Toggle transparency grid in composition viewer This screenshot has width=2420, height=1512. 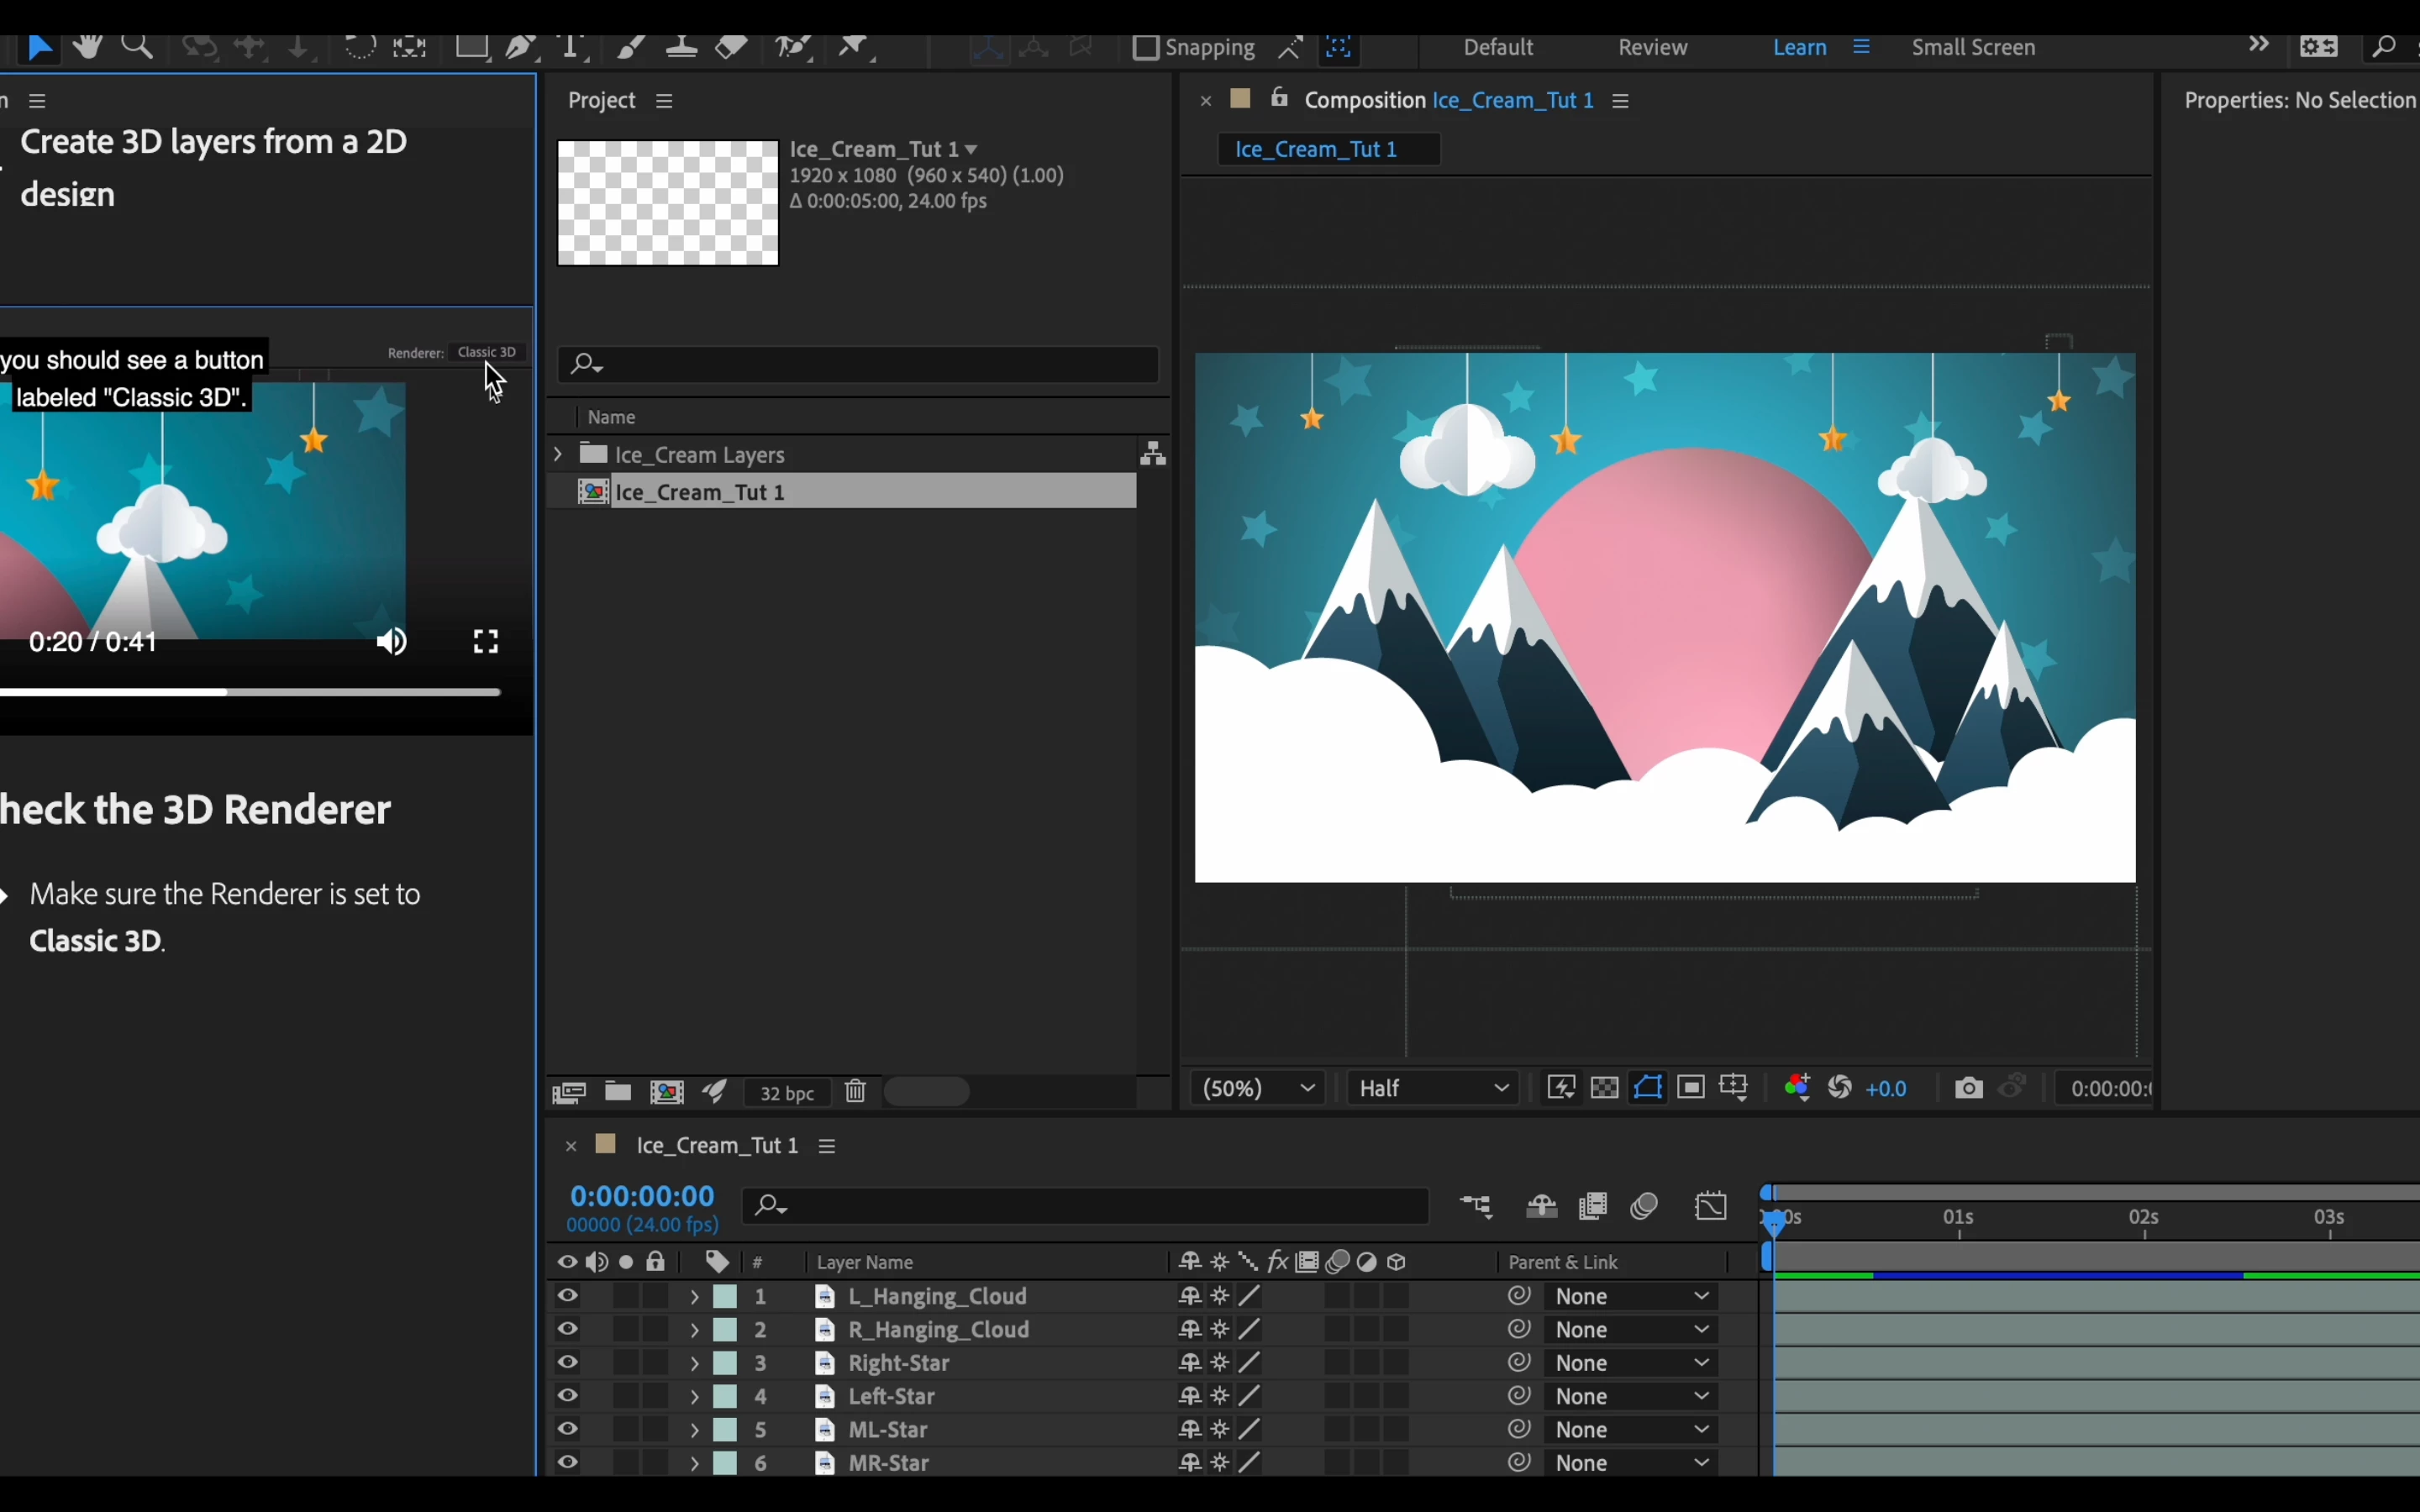tap(1605, 1088)
